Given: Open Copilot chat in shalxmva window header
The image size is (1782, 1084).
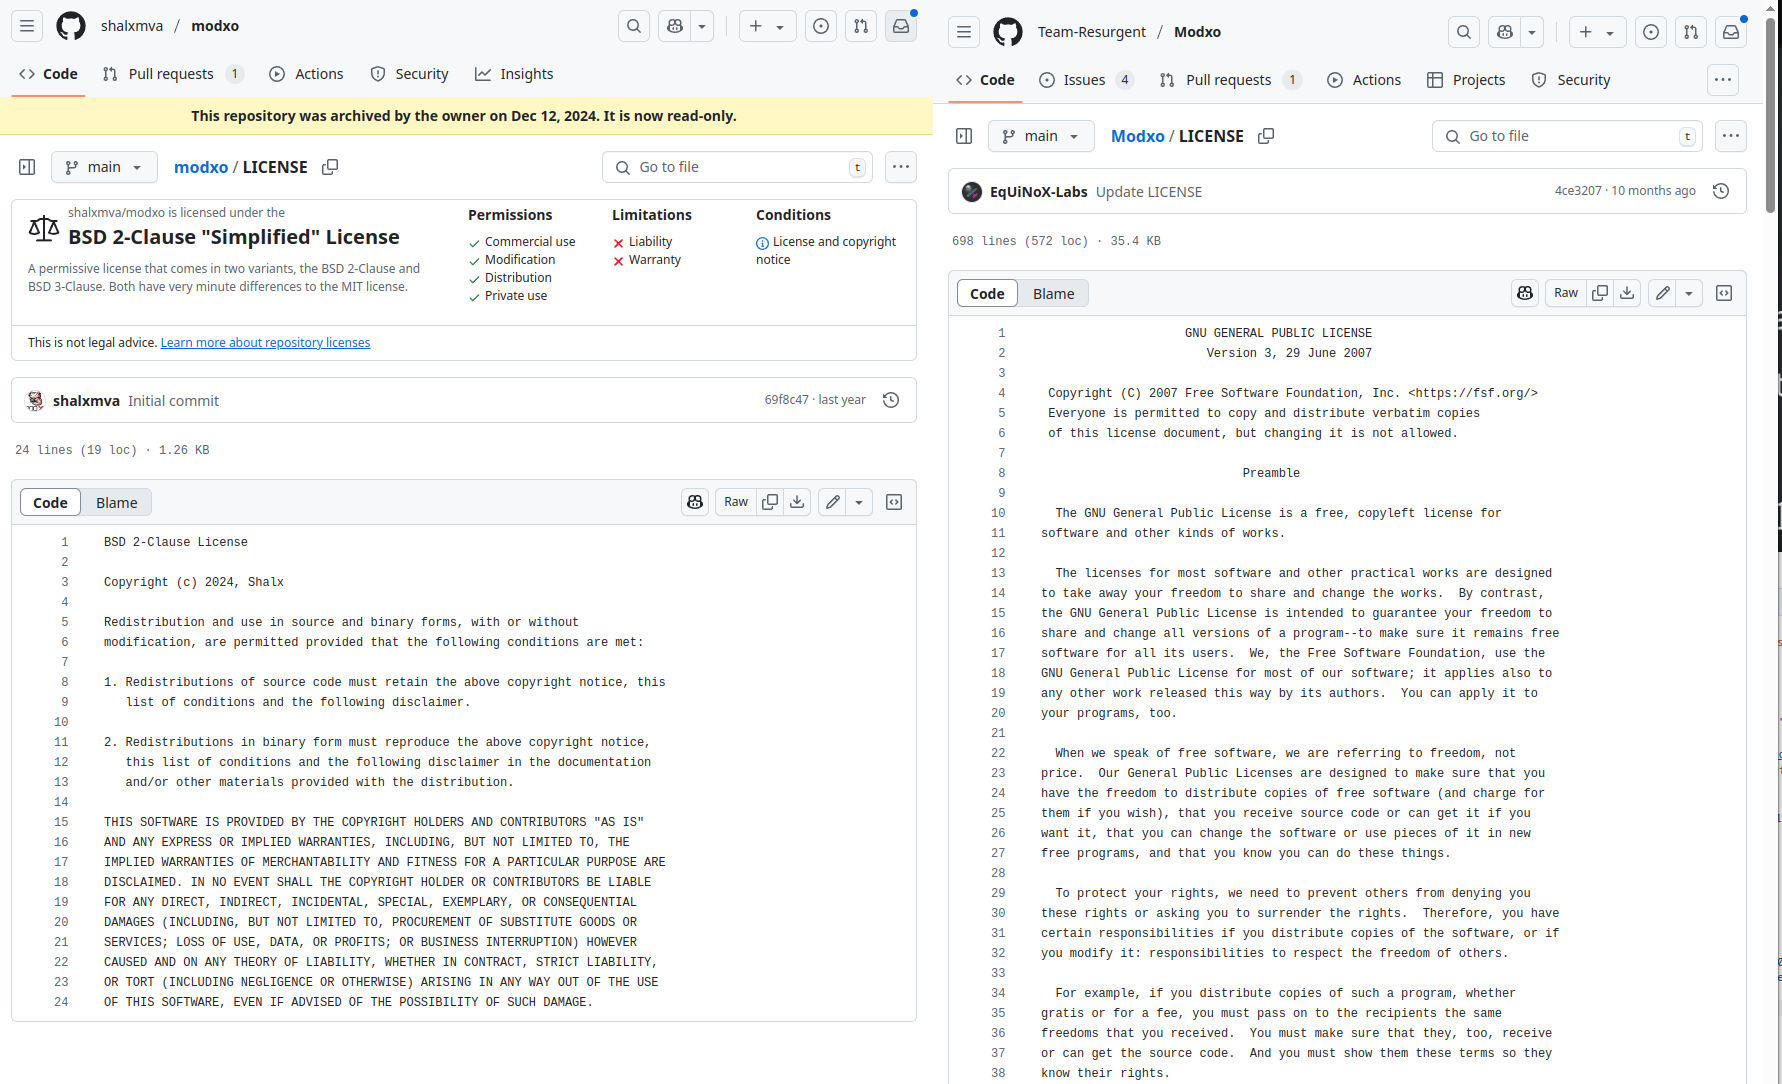Looking at the screenshot, I should pos(675,26).
